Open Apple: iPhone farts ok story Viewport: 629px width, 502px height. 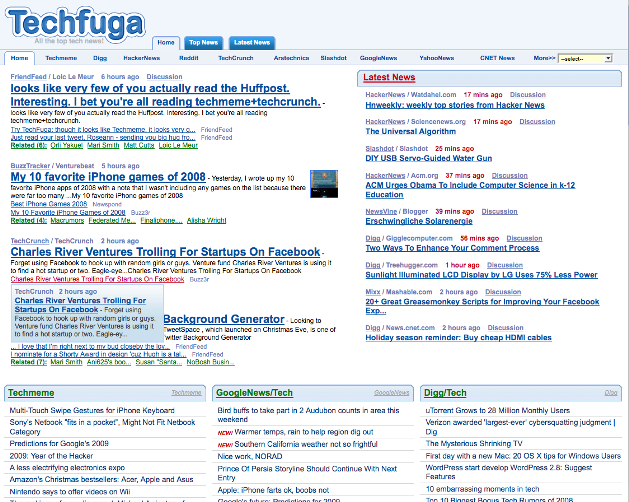(273, 490)
